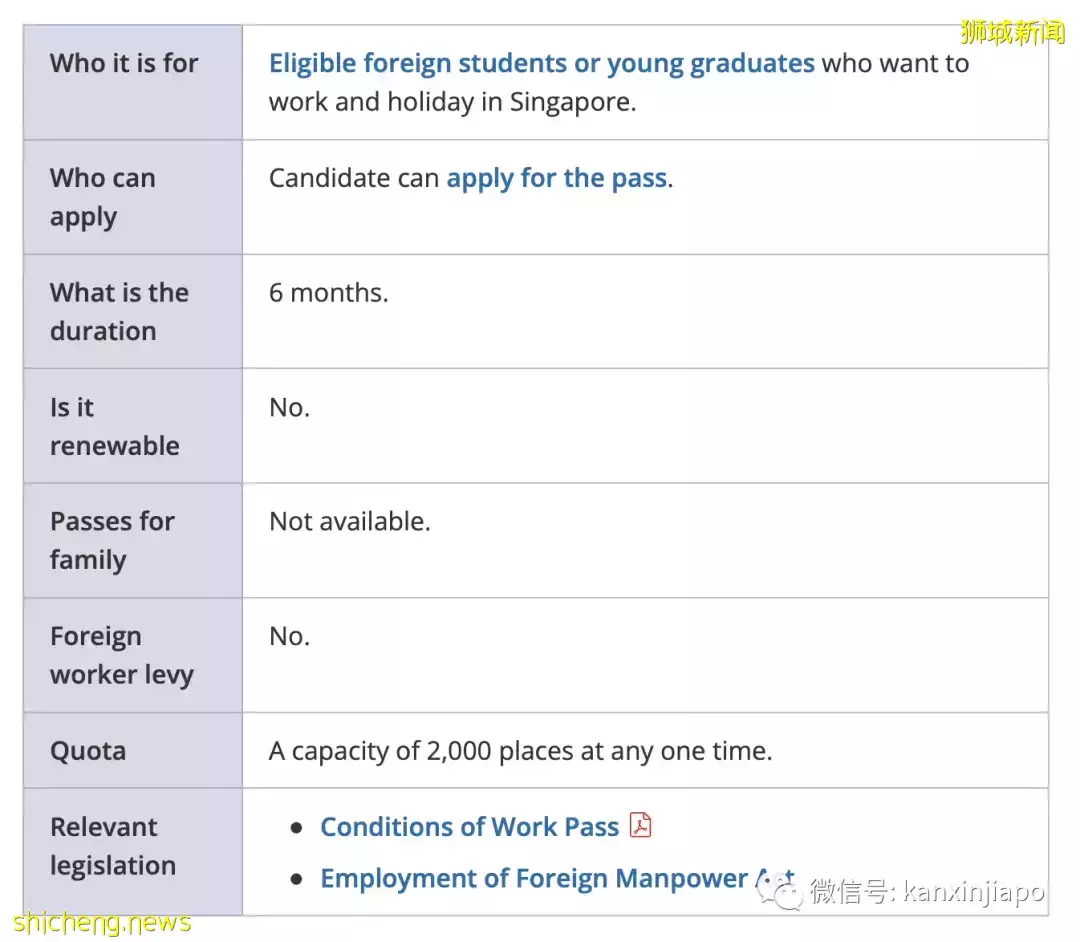Viewport: 1080px width, 942px height.
Task: Open the PDF icon beside Conditions of Work Pass
Action: [x=640, y=826]
